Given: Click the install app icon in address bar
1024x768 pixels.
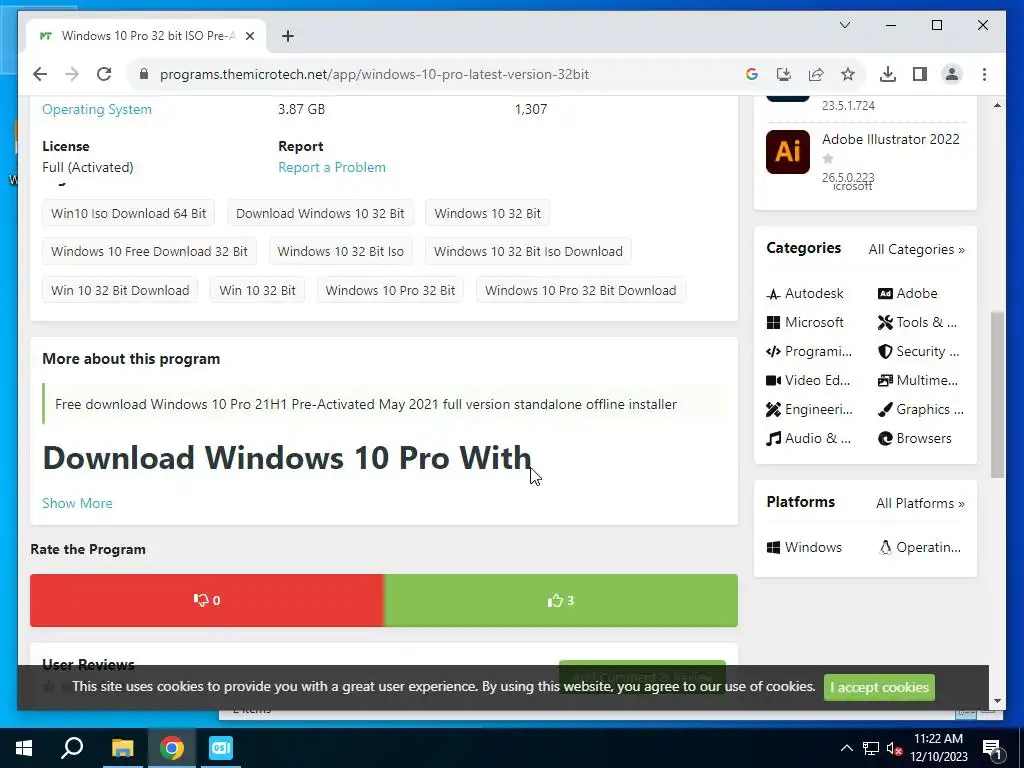Looking at the screenshot, I should (x=784, y=74).
